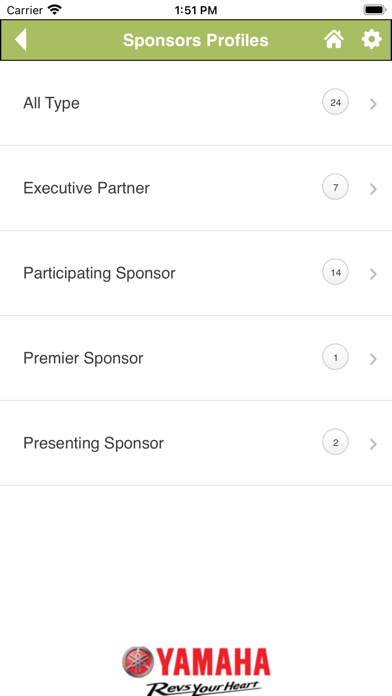Open Premier Sponsor list
This screenshot has height=696, width=392.
point(196,358)
